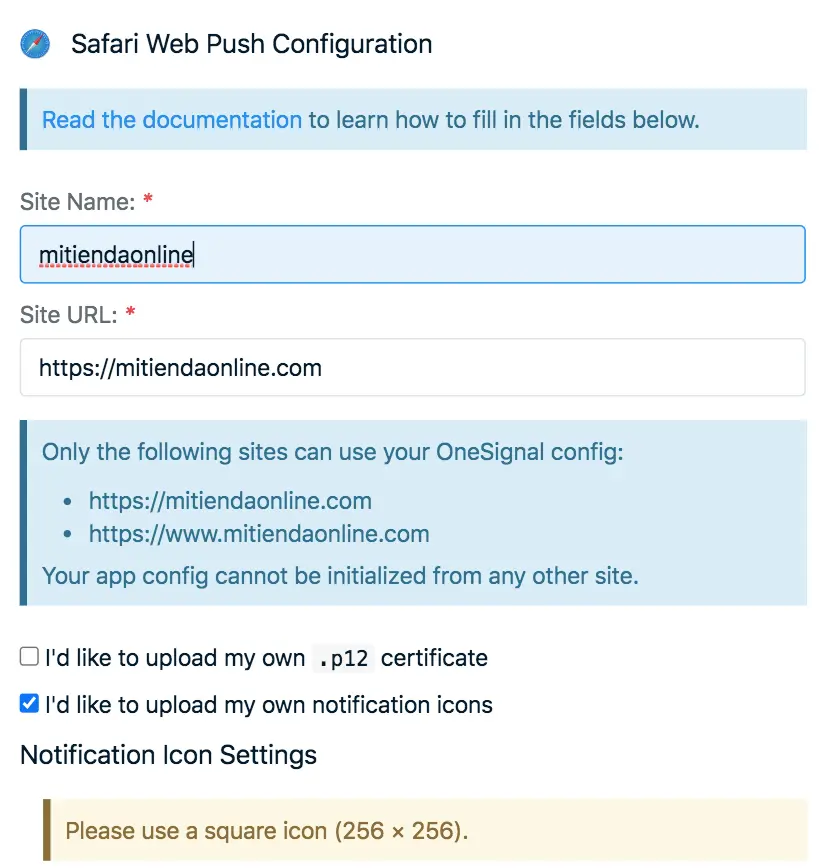This screenshot has width=819, height=868.
Task: Click the Notification Icon Settings heading
Action: (167, 755)
